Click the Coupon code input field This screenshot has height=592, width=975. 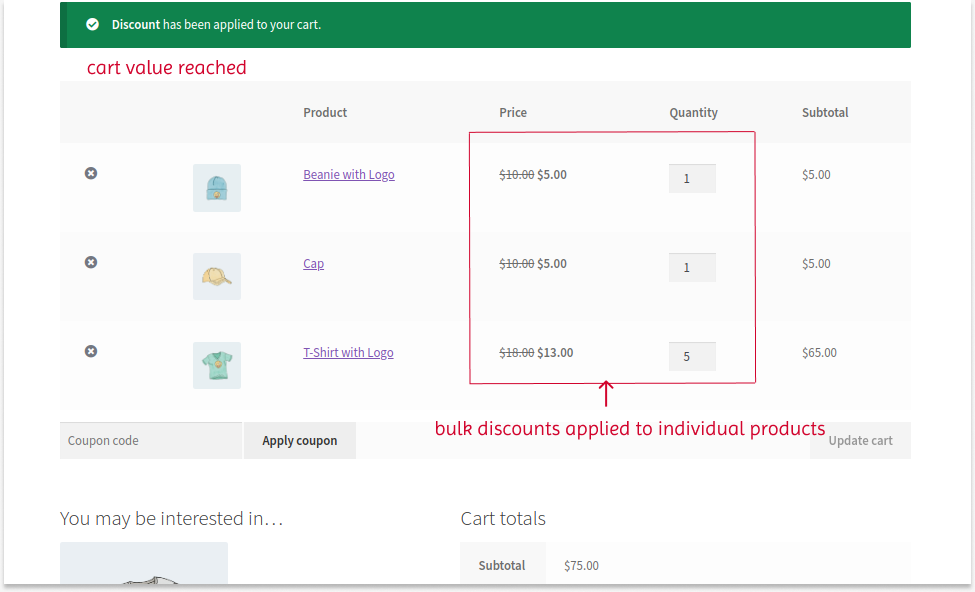(x=150, y=440)
